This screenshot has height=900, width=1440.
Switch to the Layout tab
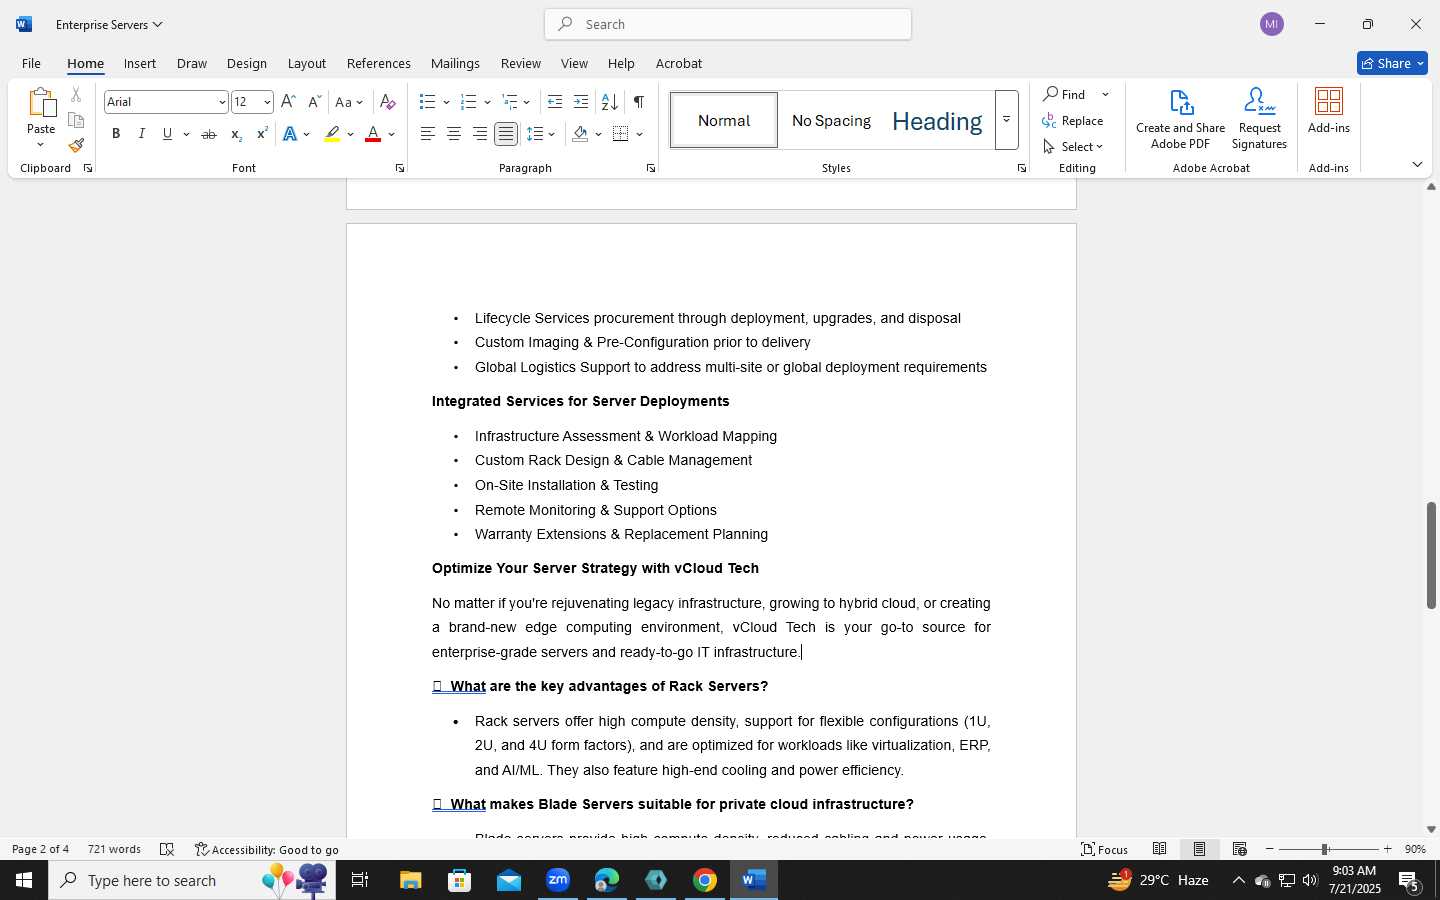pyautogui.click(x=307, y=63)
